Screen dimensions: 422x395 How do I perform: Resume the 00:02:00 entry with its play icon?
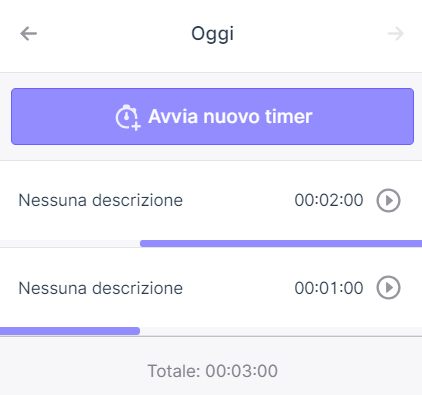click(x=388, y=200)
